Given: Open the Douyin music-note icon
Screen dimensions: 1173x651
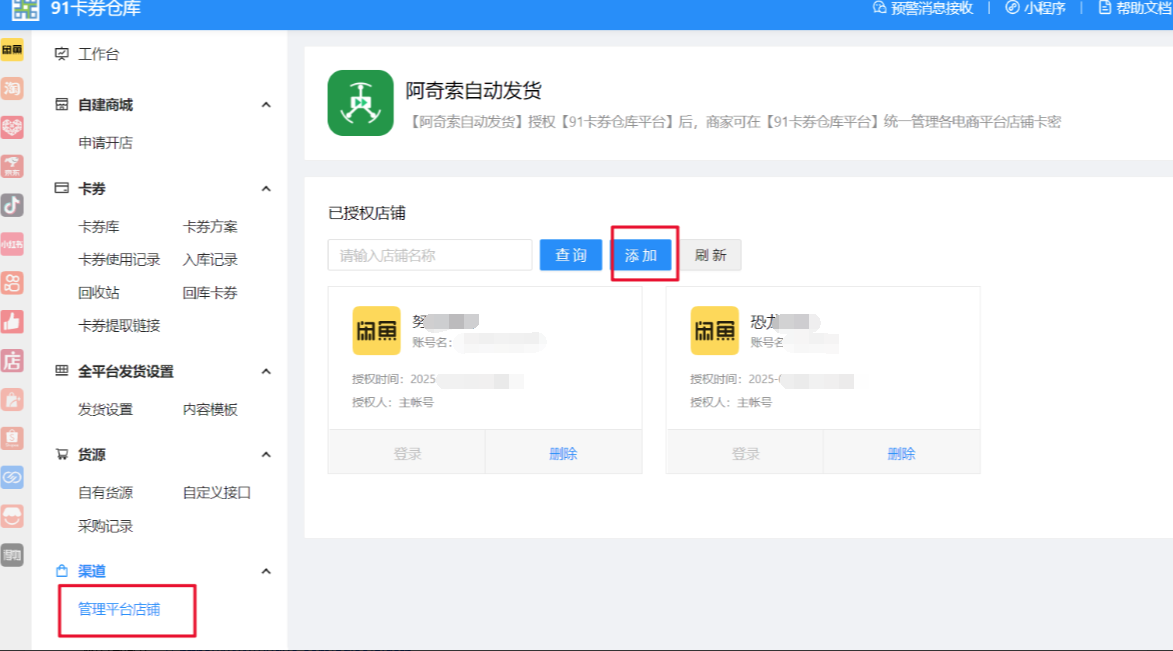Looking at the screenshot, I should coord(12,205).
